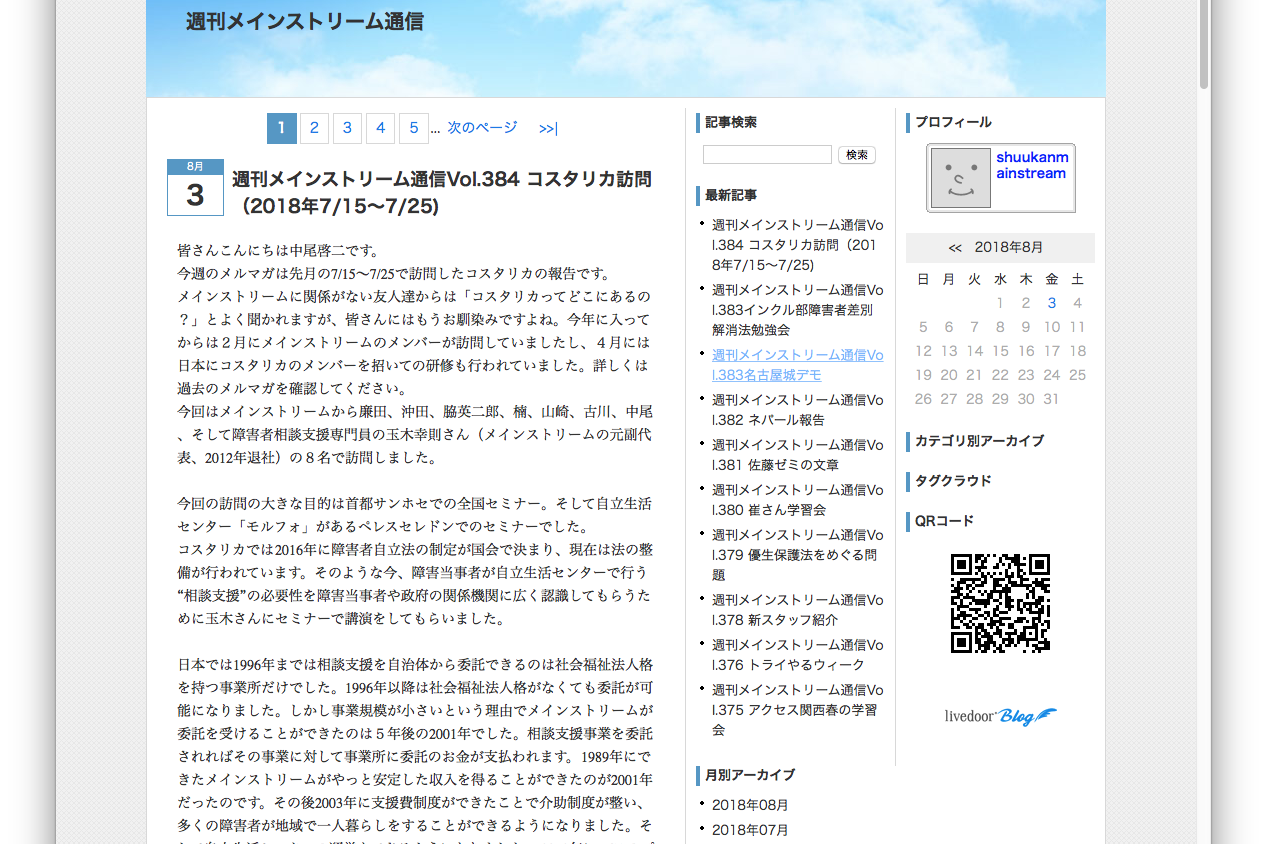The image size is (1267, 844).
Task: Click the 週刊メインストリーム通信 blog title
Action: [304, 21]
